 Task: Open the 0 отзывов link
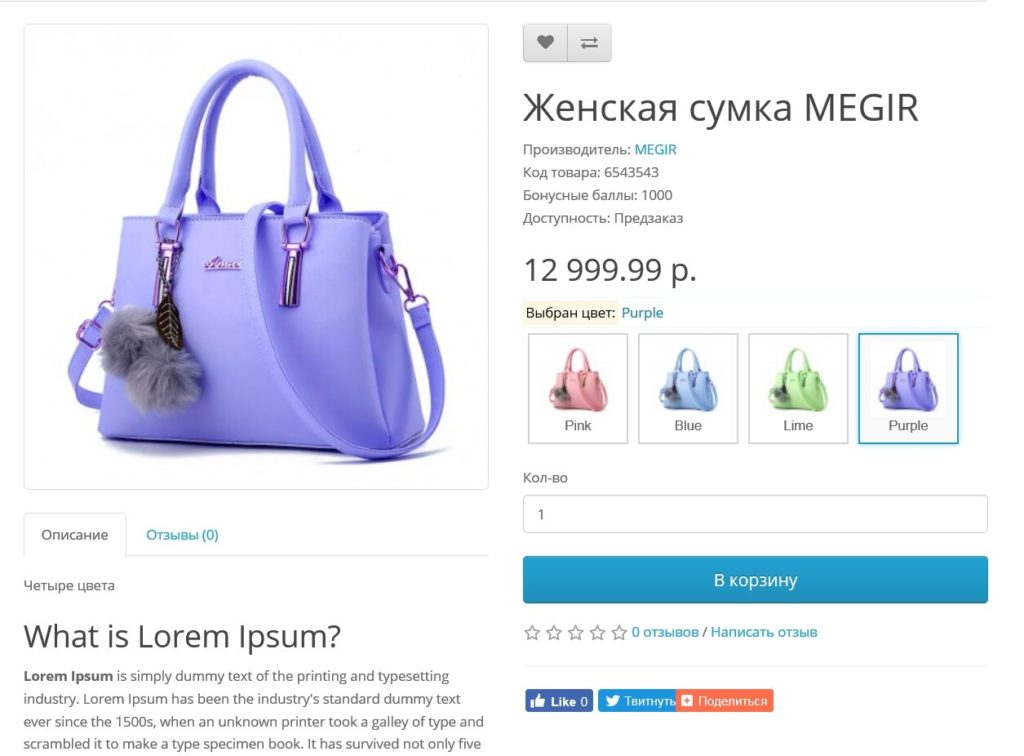665,632
